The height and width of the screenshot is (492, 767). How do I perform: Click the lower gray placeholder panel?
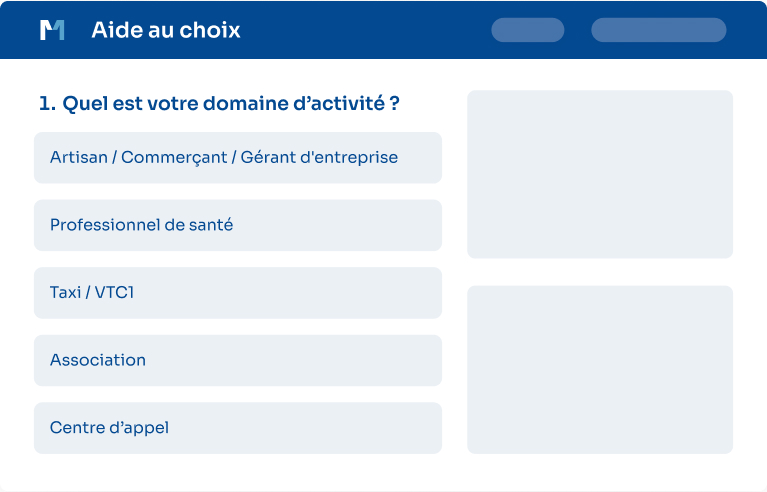[x=600, y=370]
